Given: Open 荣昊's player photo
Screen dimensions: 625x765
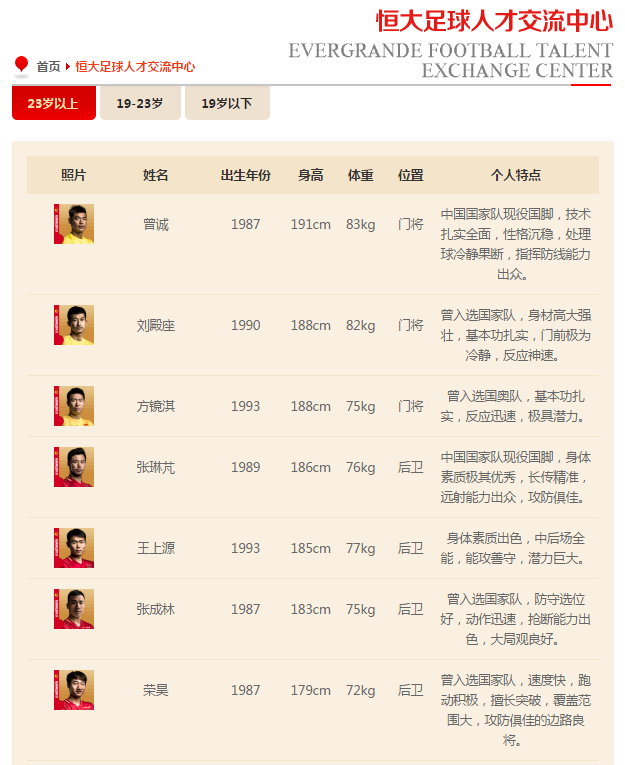Looking at the screenshot, I should pyautogui.click(x=74, y=690).
